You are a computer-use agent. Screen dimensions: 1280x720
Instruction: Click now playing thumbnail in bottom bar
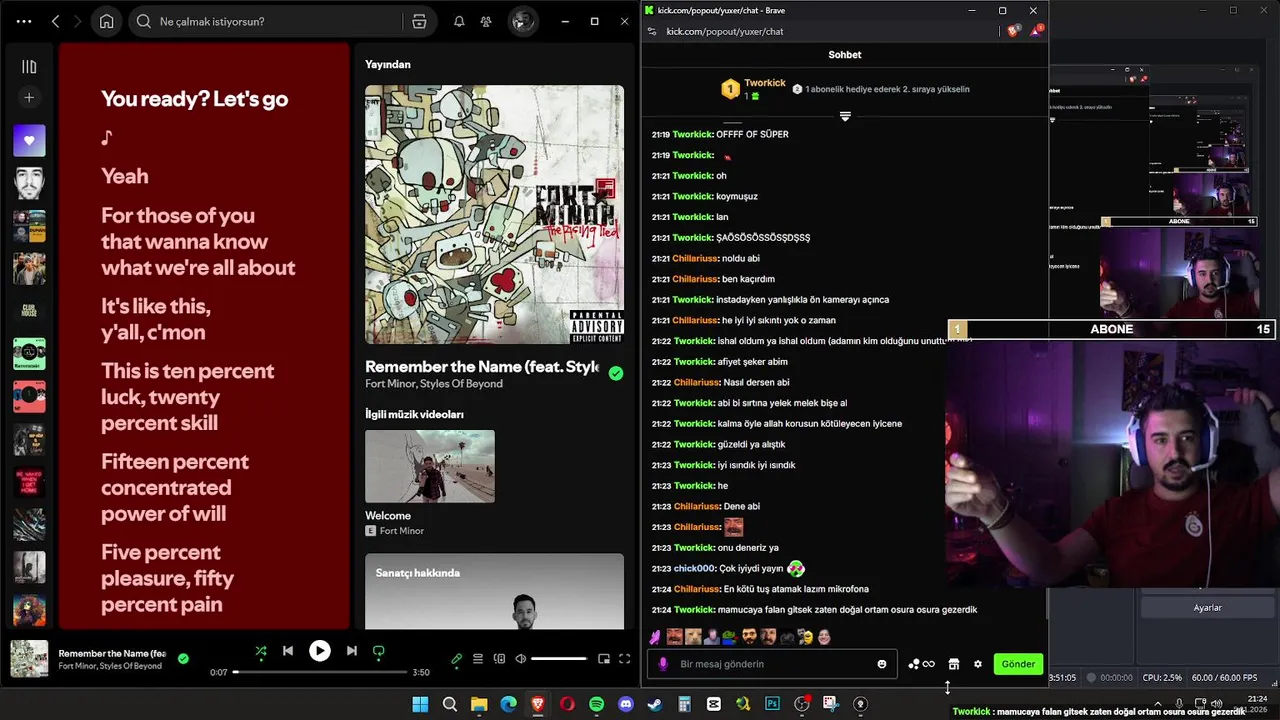coord(29,659)
